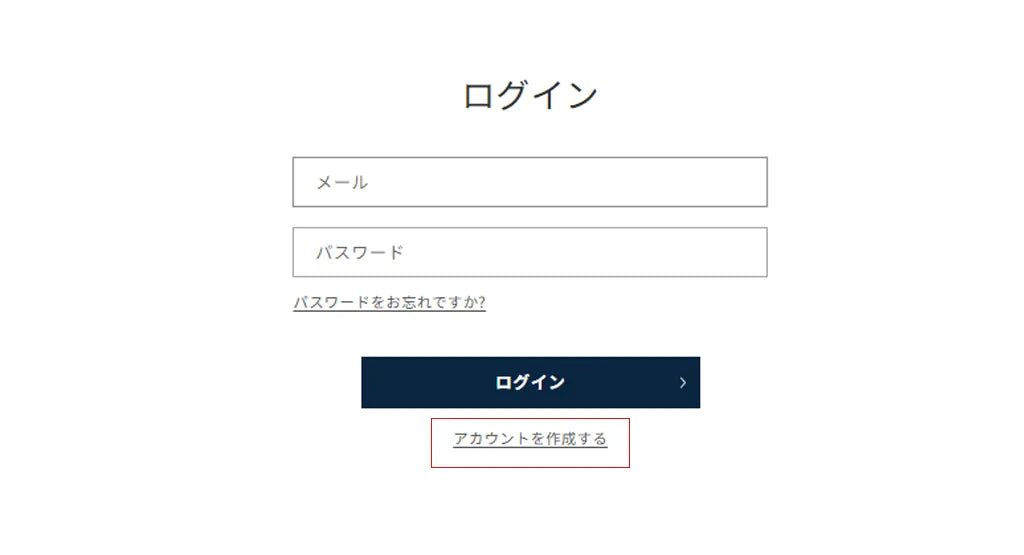The image size is (1024, 555).
Task: Click the ログイン page heading
Action: pyautogui.click(x=529, y=95)
